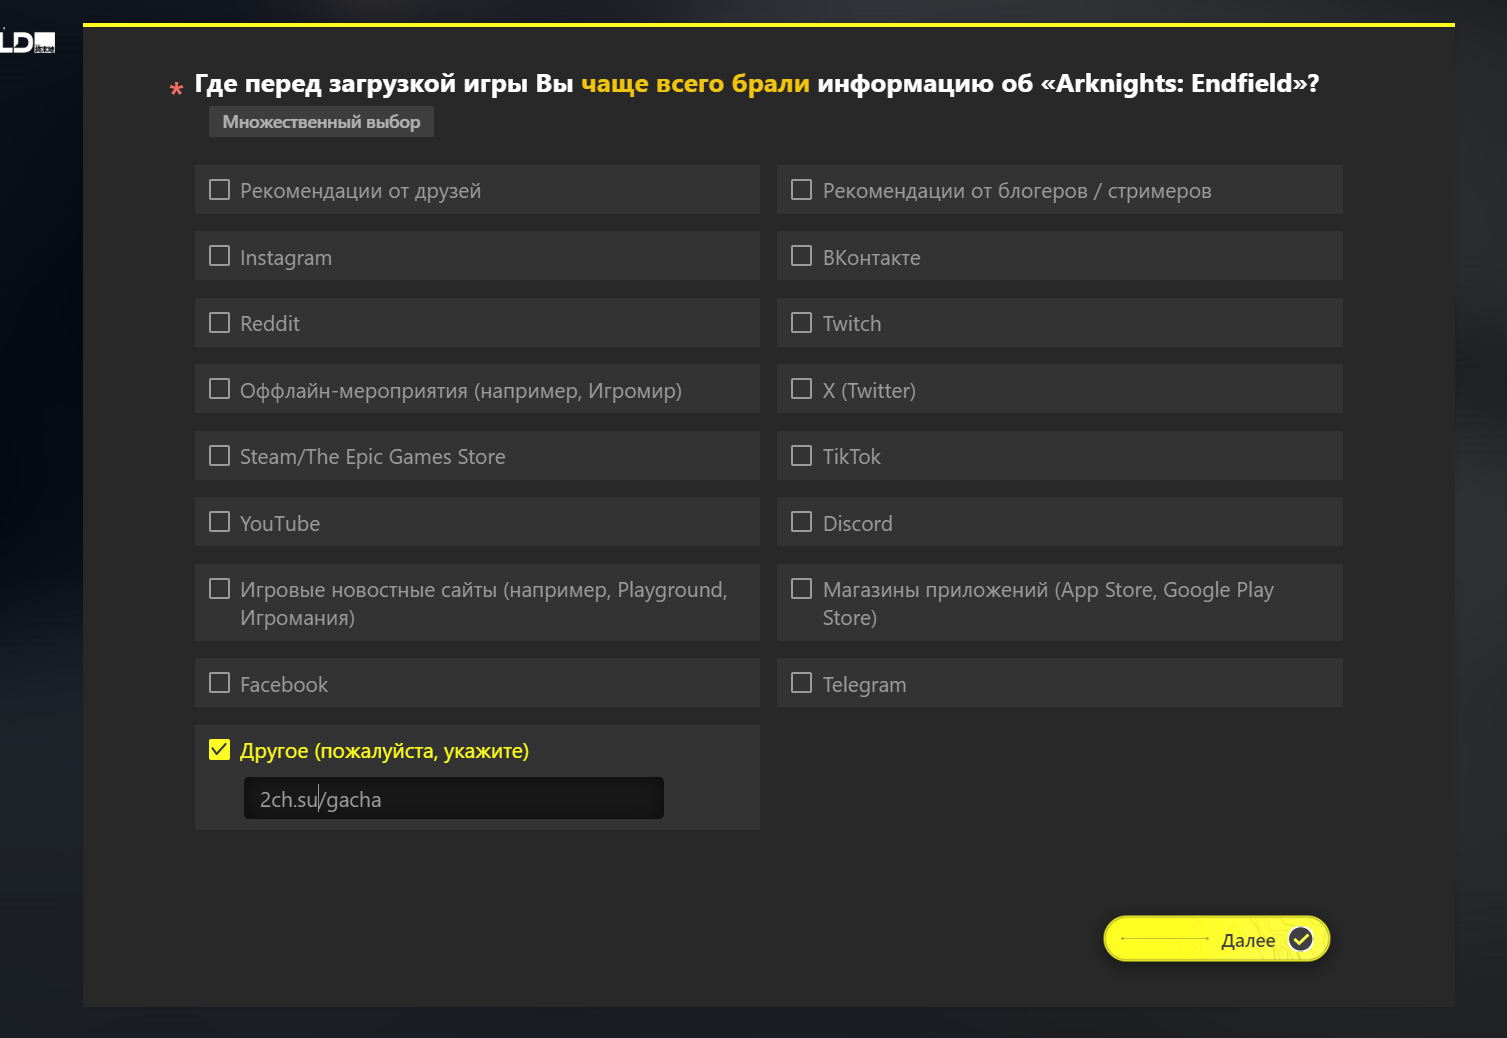This screenshot has height=1038, width=1507.
Task: Select the TikTok checkbox
Action: [x=801, y=456]
